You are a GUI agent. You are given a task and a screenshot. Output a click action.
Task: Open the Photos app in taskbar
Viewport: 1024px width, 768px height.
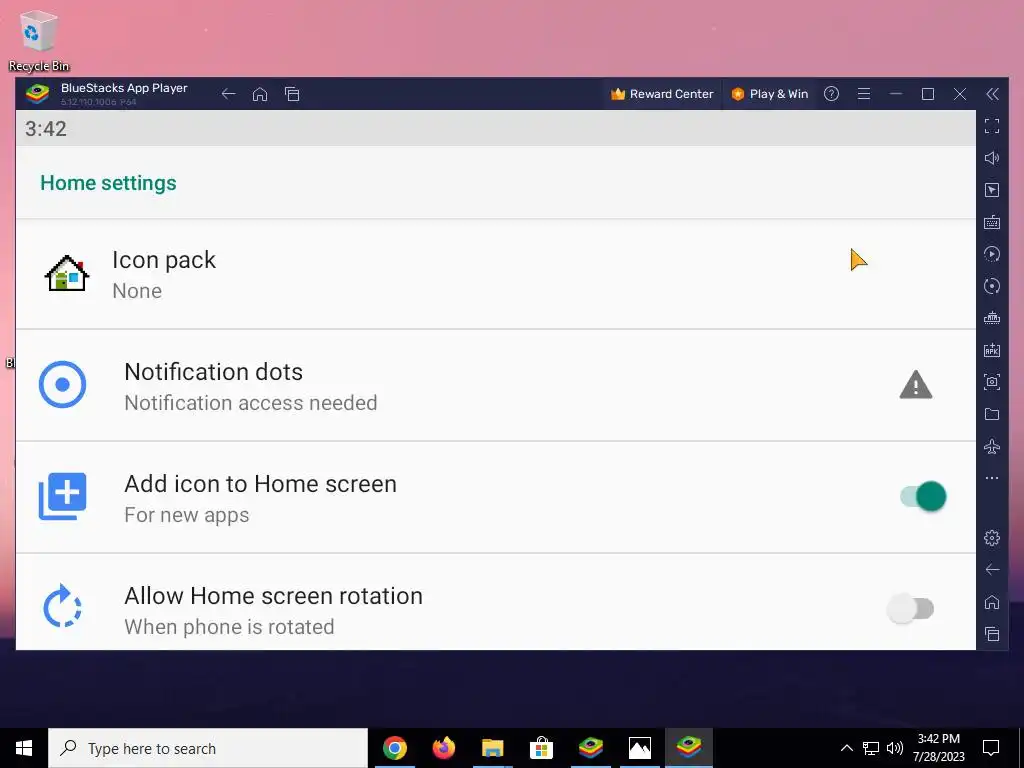pyautogui.click(x=639, y=748)
